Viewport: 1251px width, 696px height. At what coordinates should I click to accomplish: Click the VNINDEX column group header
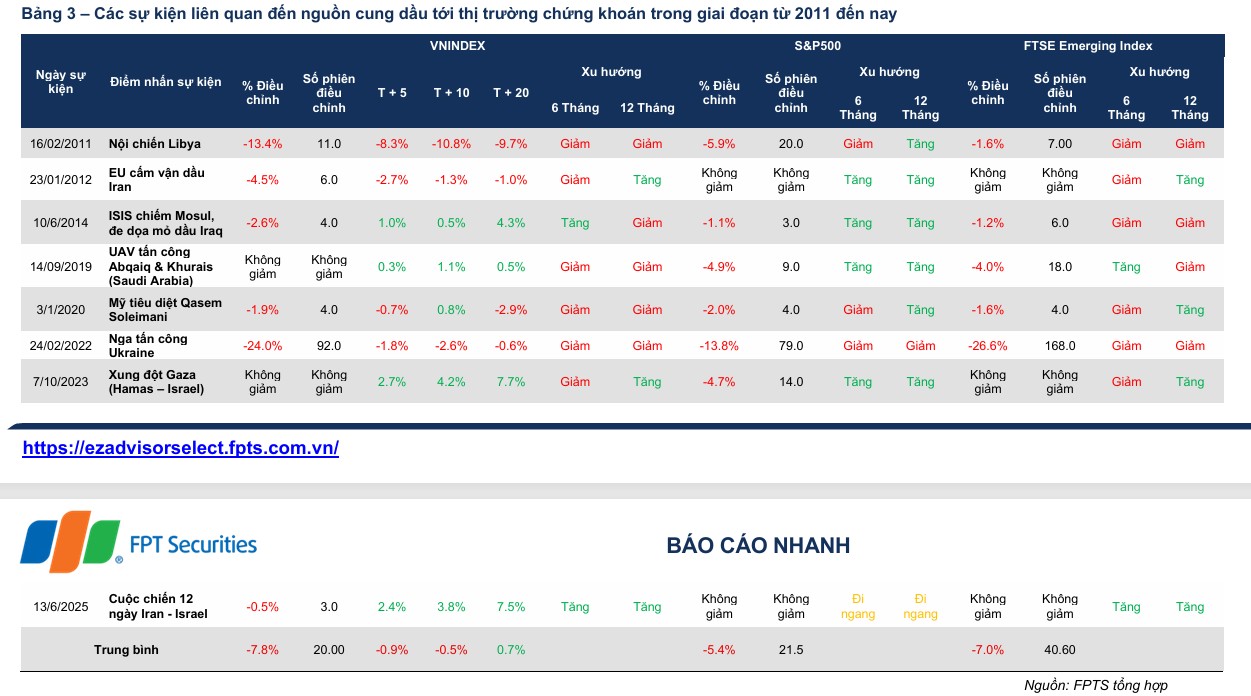point(457,46)
